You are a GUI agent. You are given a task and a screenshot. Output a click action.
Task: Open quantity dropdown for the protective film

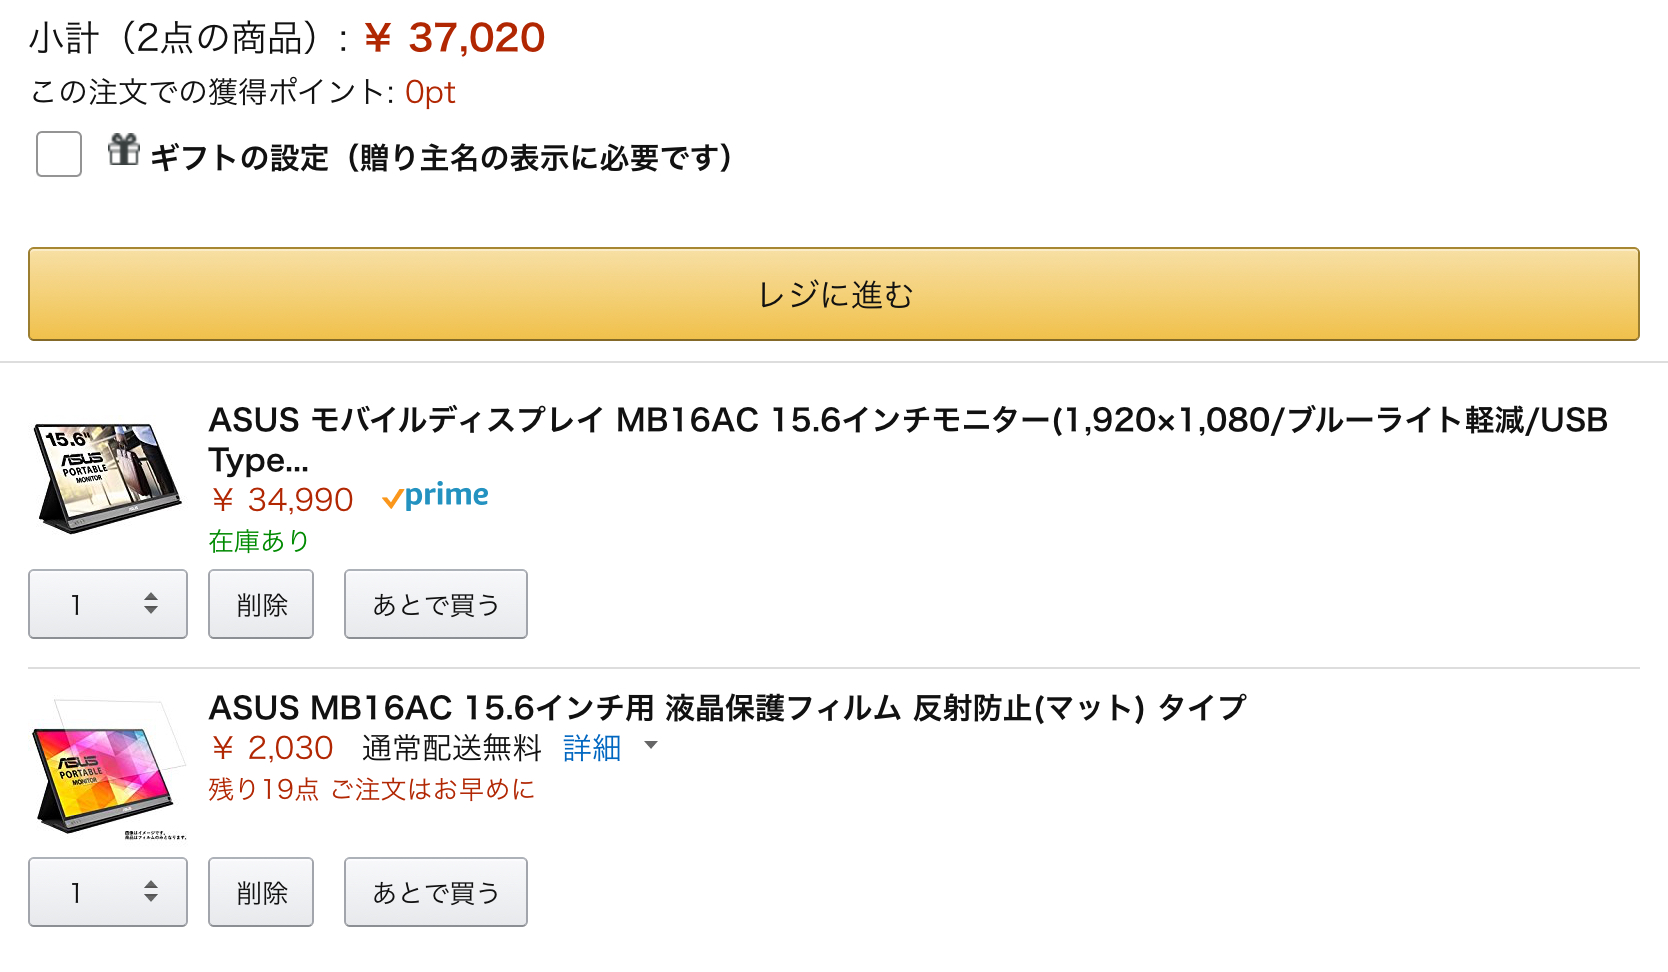108,892
